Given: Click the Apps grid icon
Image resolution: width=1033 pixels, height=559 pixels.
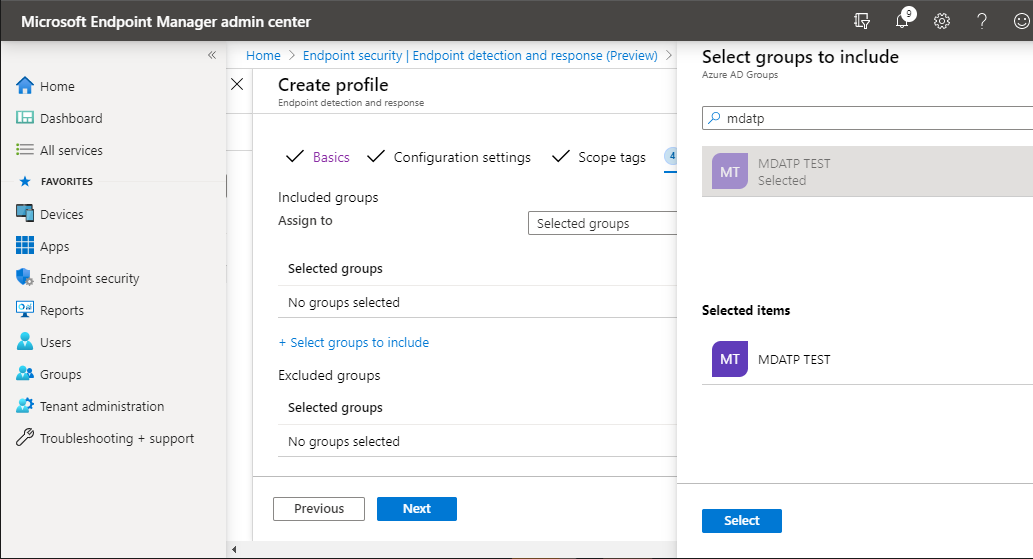Looking at the screenshot, I should [x=25, y=246].
